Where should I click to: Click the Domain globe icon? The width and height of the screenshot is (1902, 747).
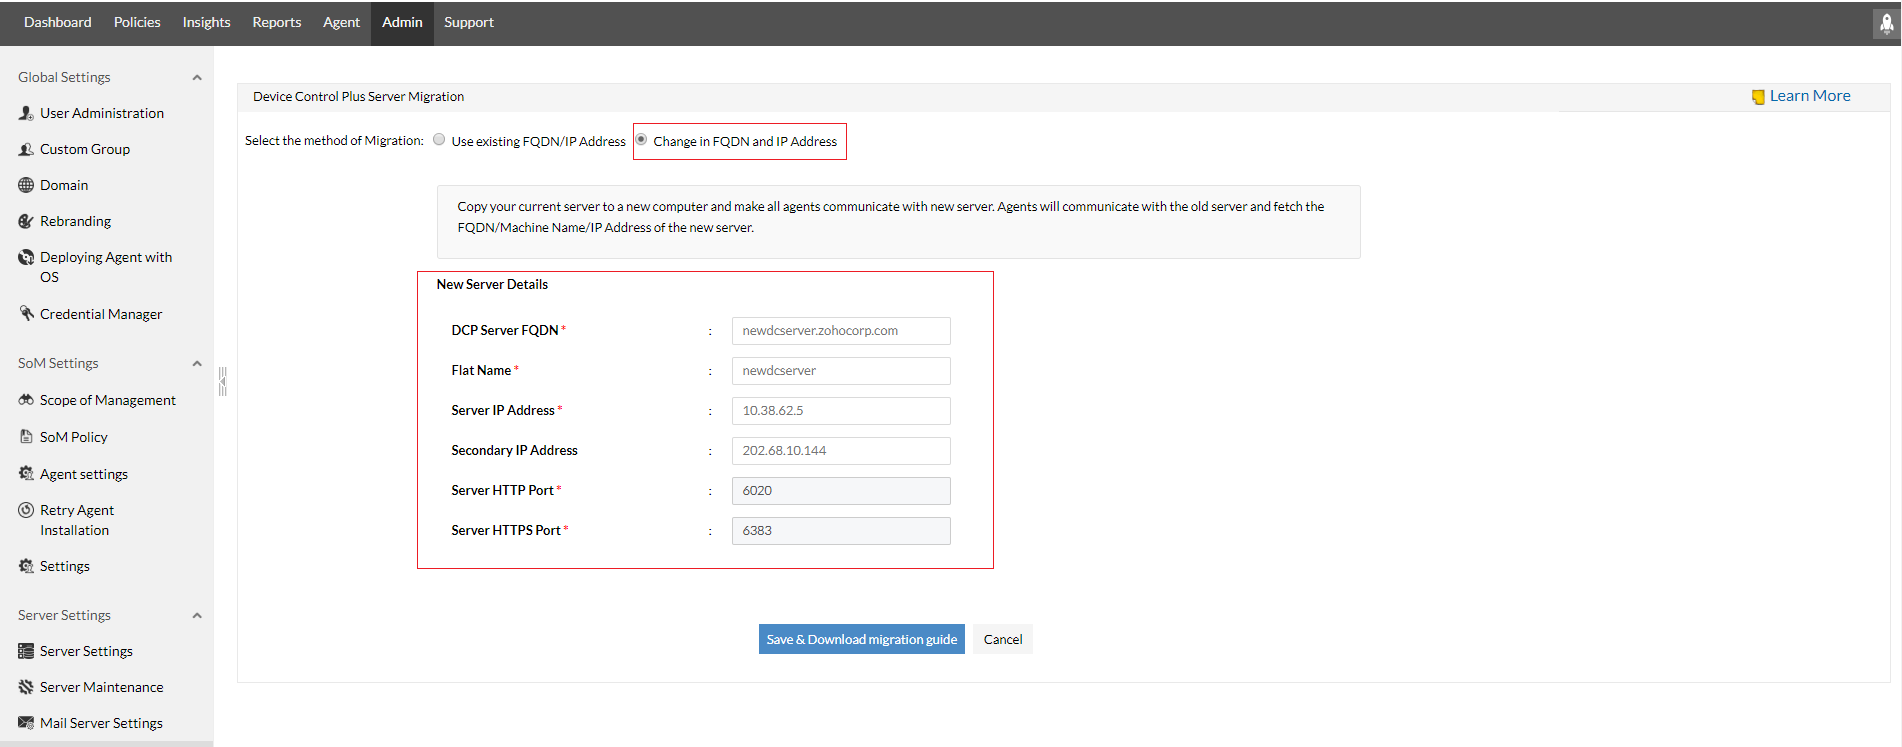coord(26,185)
